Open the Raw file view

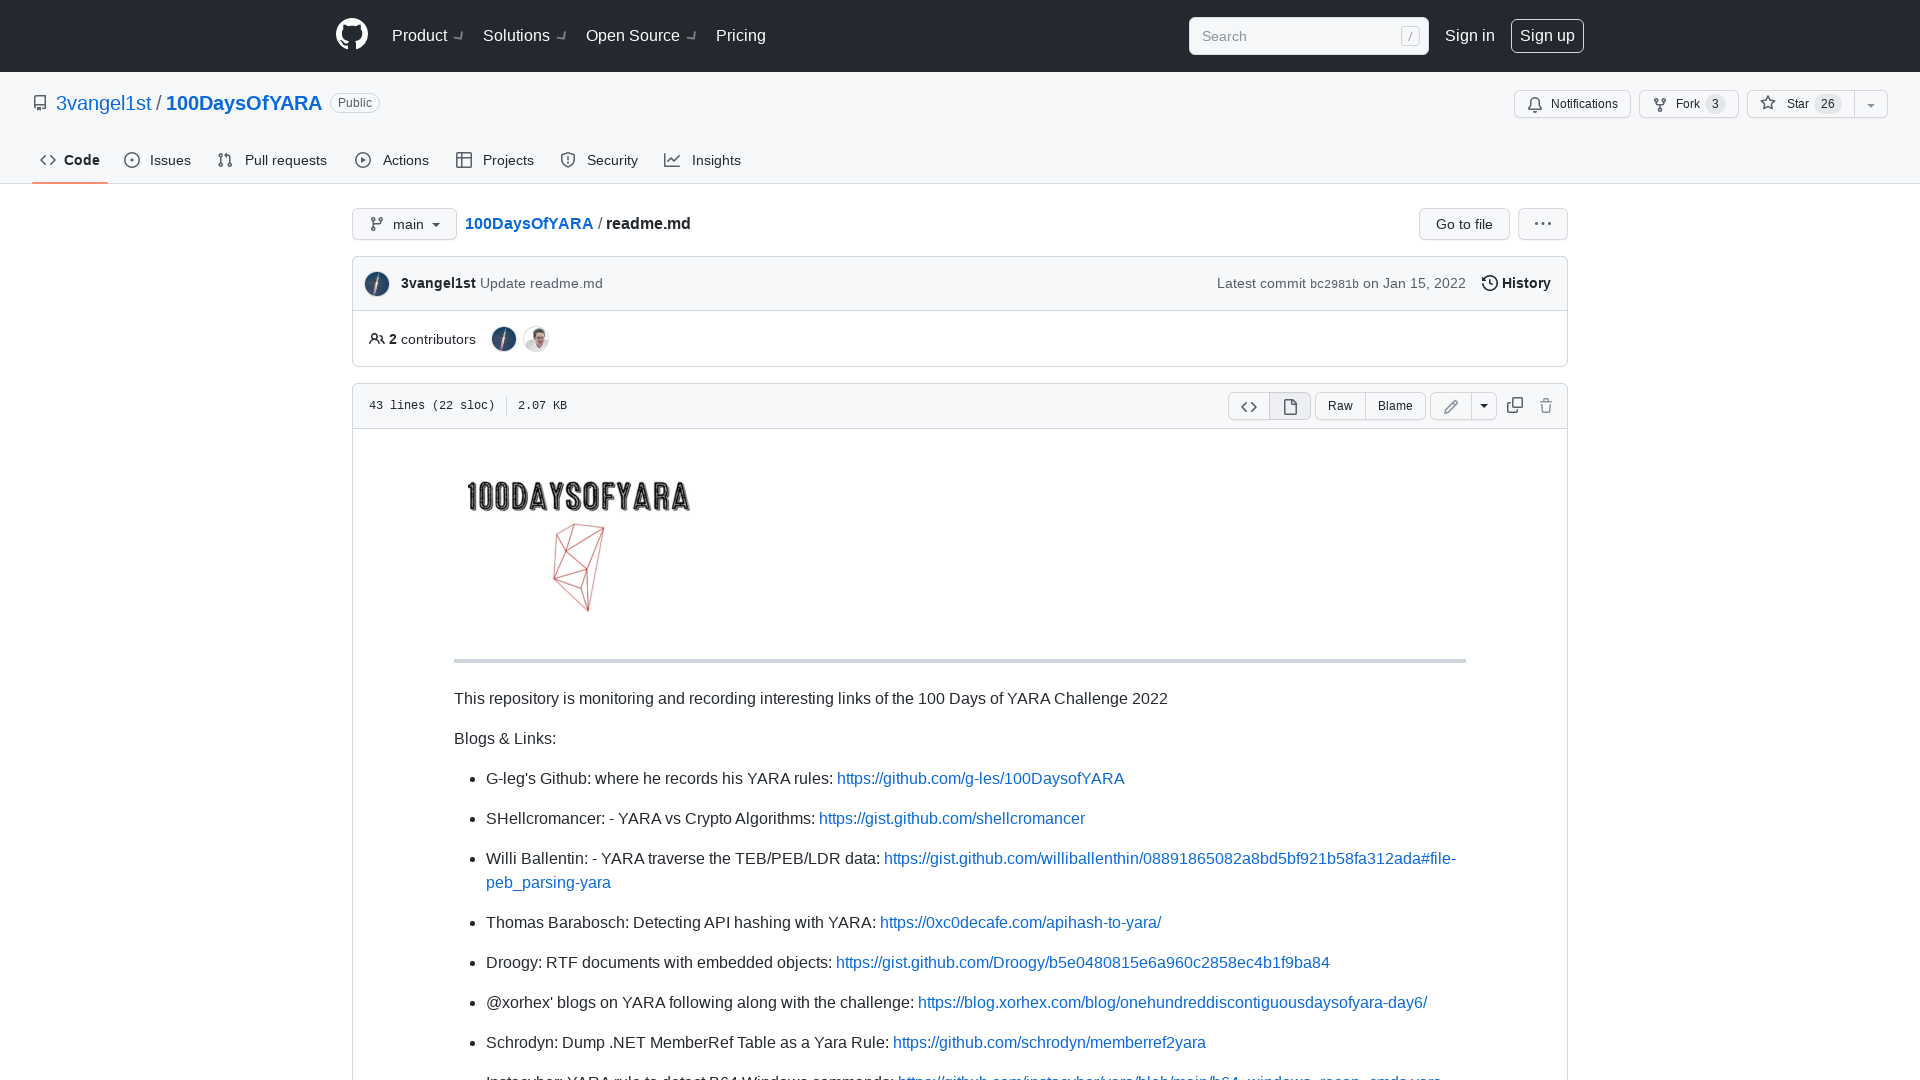click(1340, 406)
